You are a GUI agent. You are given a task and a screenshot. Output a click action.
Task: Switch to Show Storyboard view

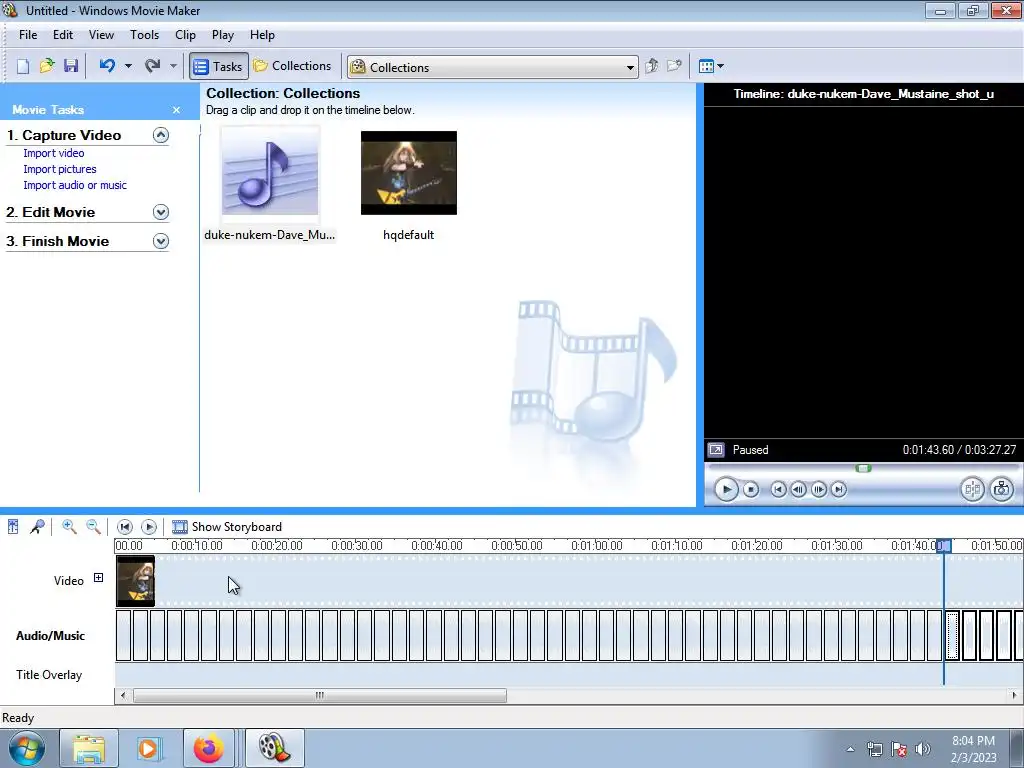227,526
